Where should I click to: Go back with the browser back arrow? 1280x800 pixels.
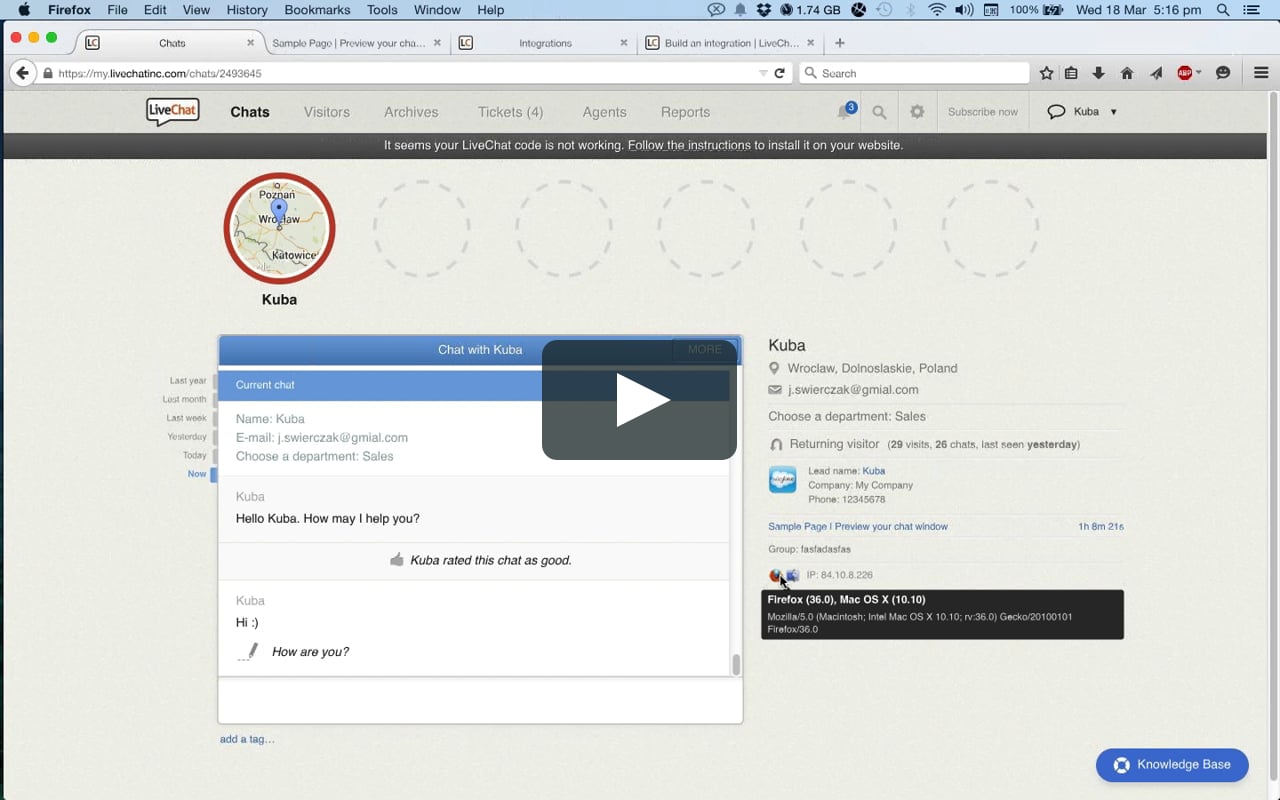[x=22, y=73]
